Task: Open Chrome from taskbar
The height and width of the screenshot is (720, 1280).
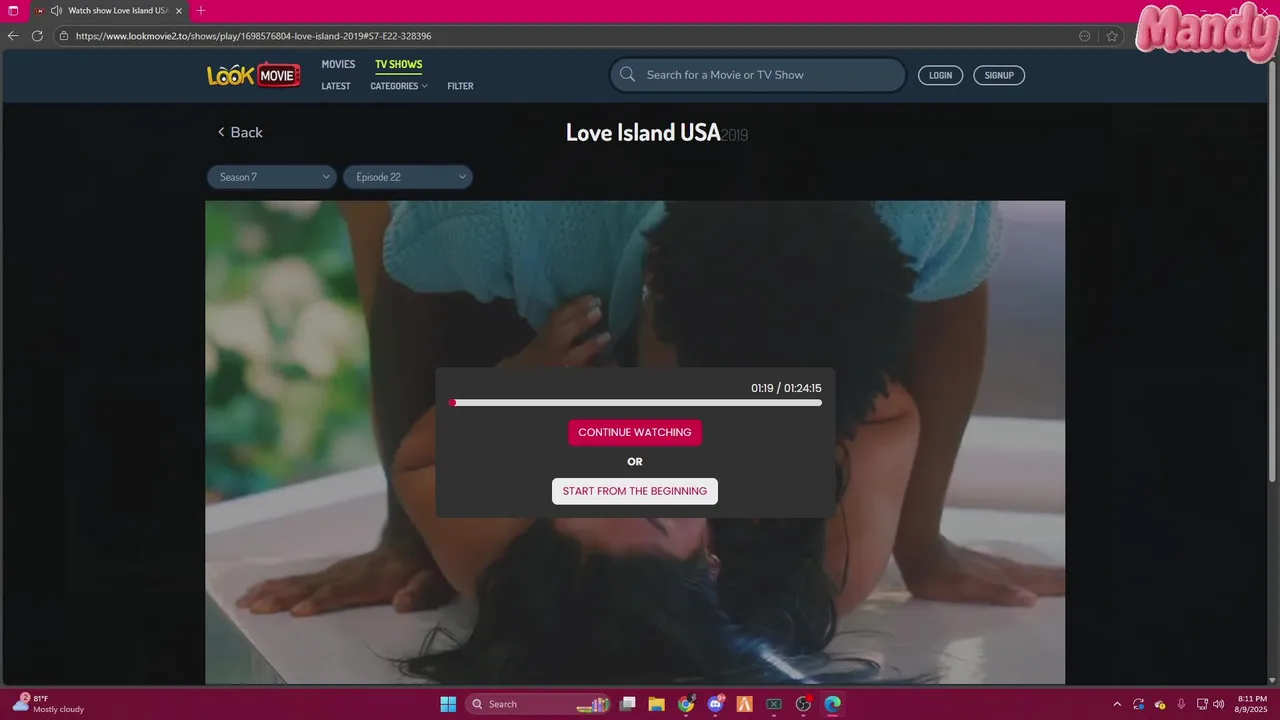Action: click(x=686, y=704)
